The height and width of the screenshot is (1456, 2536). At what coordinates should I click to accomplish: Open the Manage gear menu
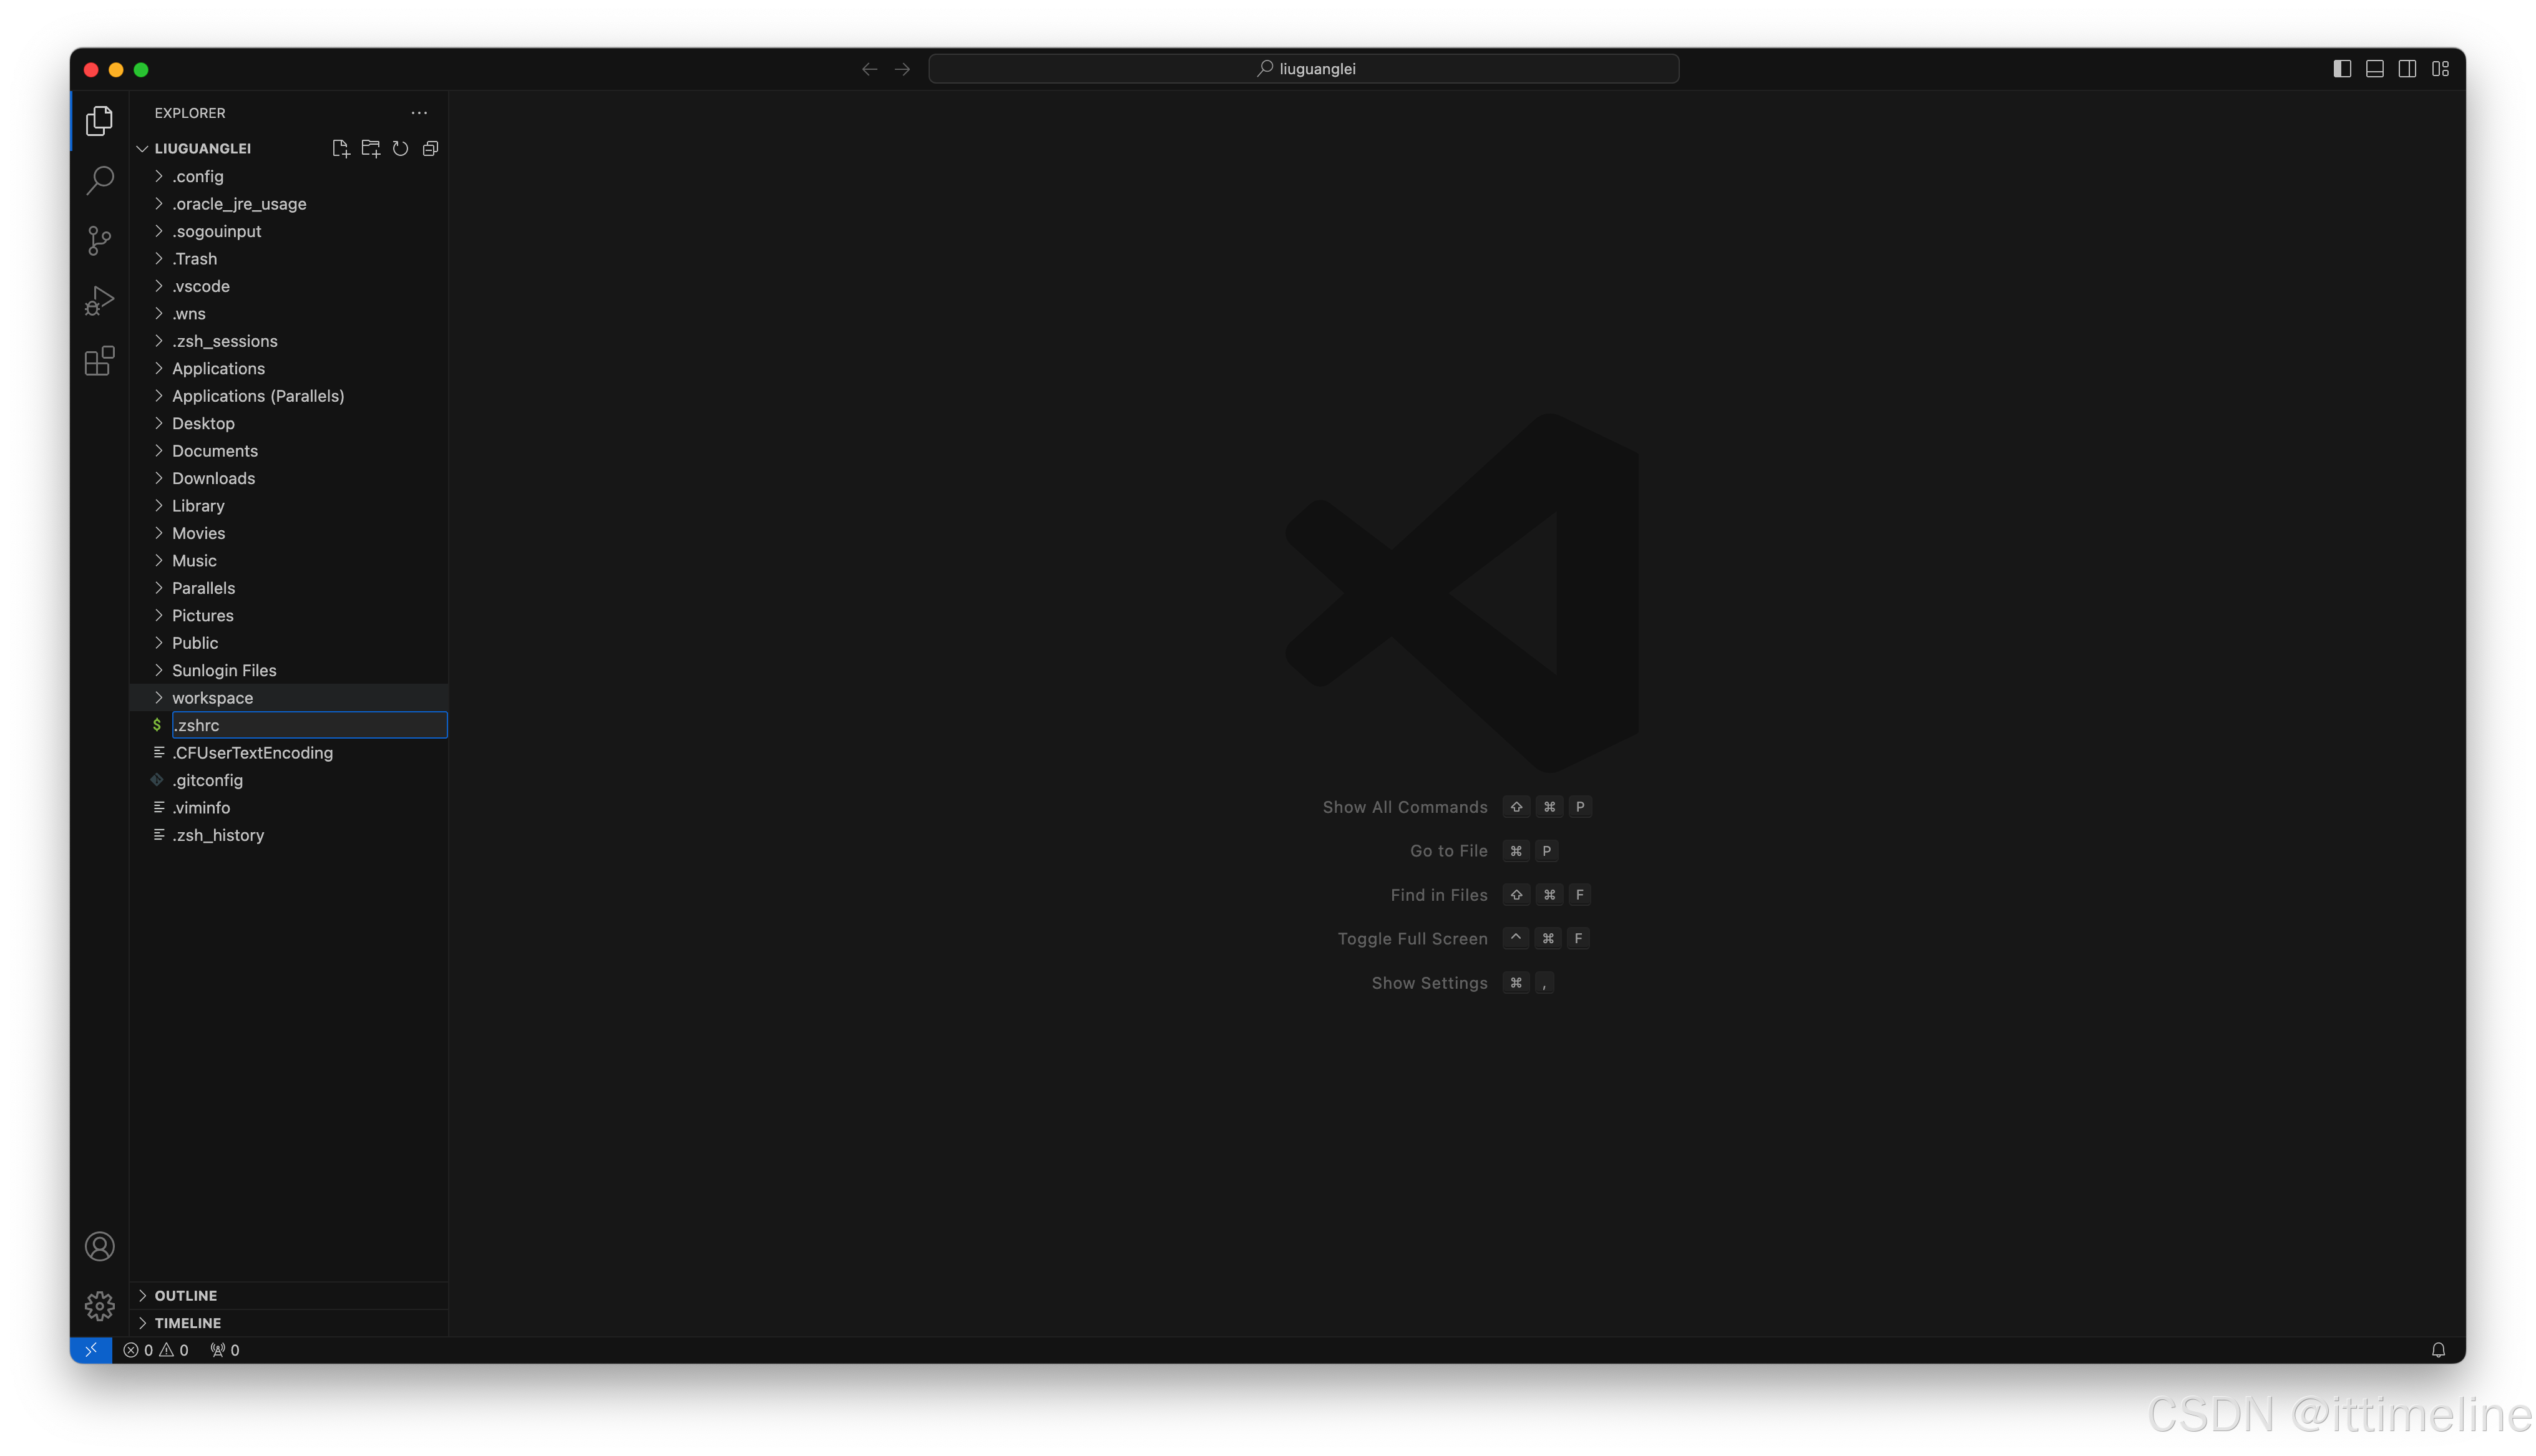coord(99,1305)
